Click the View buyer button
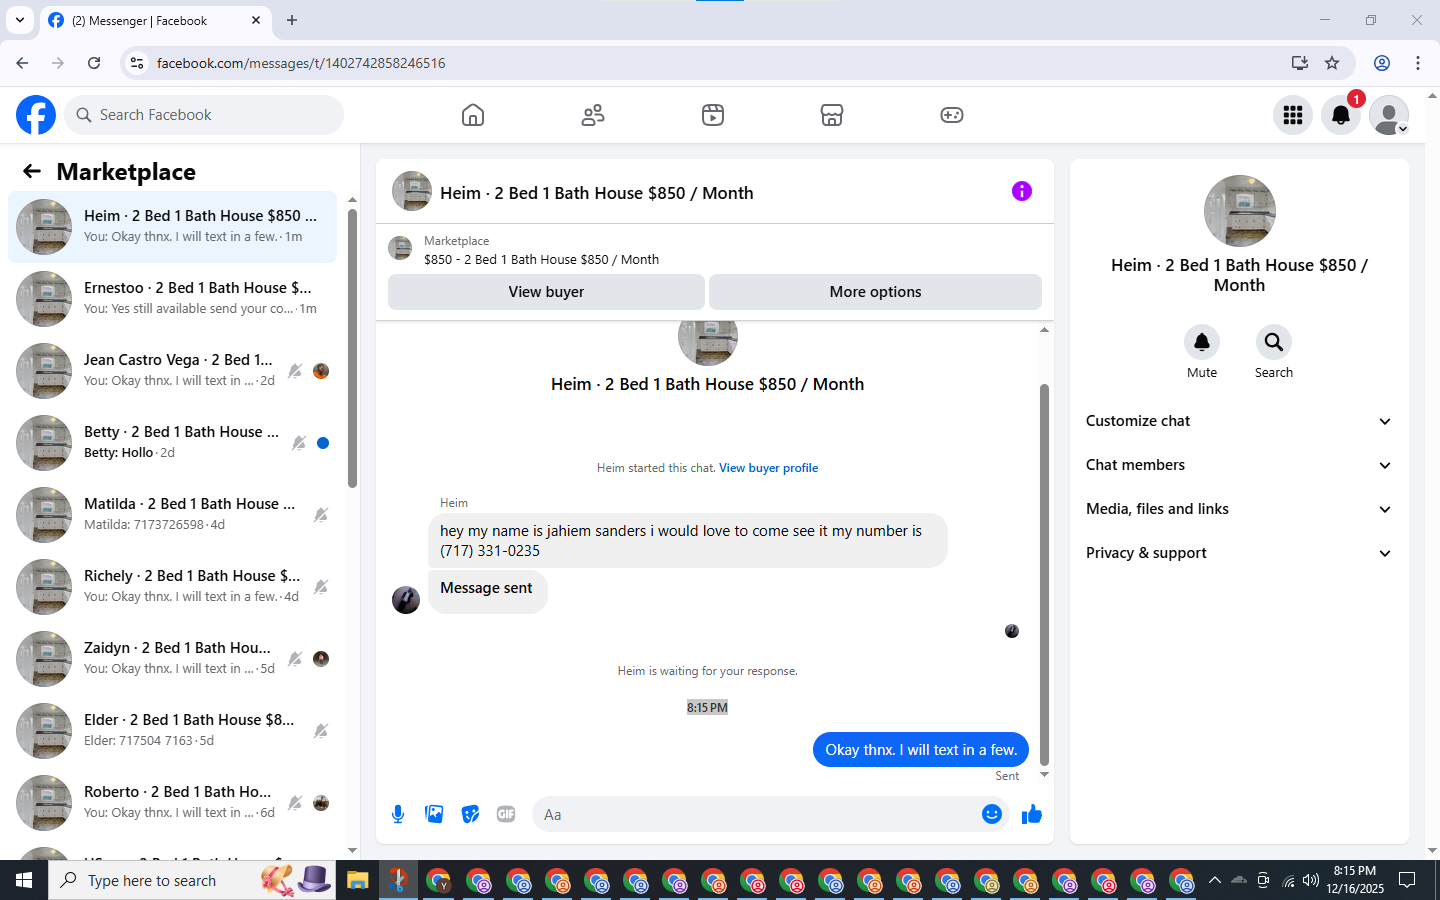This screenshot has width=1440, height=900. [x=546, y=292]
